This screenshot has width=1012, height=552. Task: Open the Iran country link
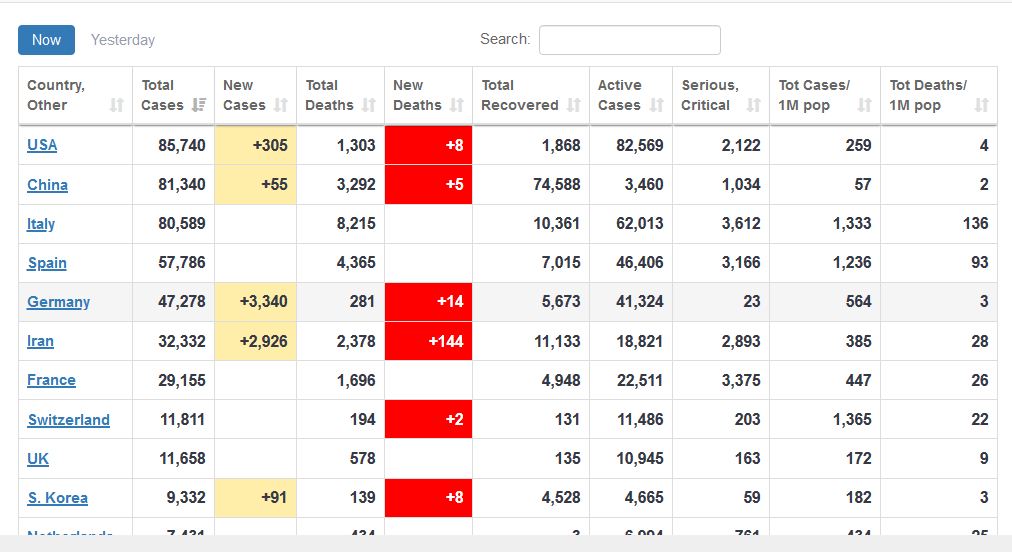(40, 341)
